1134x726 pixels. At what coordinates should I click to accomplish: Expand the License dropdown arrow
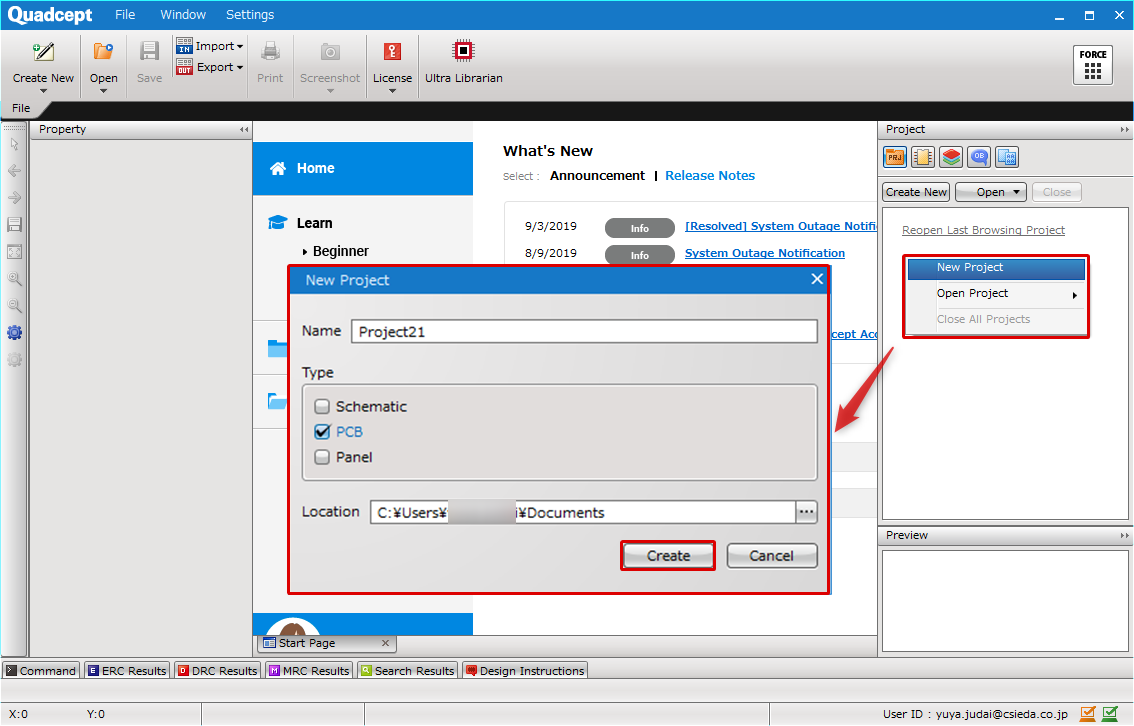click(x=393, y=91)
